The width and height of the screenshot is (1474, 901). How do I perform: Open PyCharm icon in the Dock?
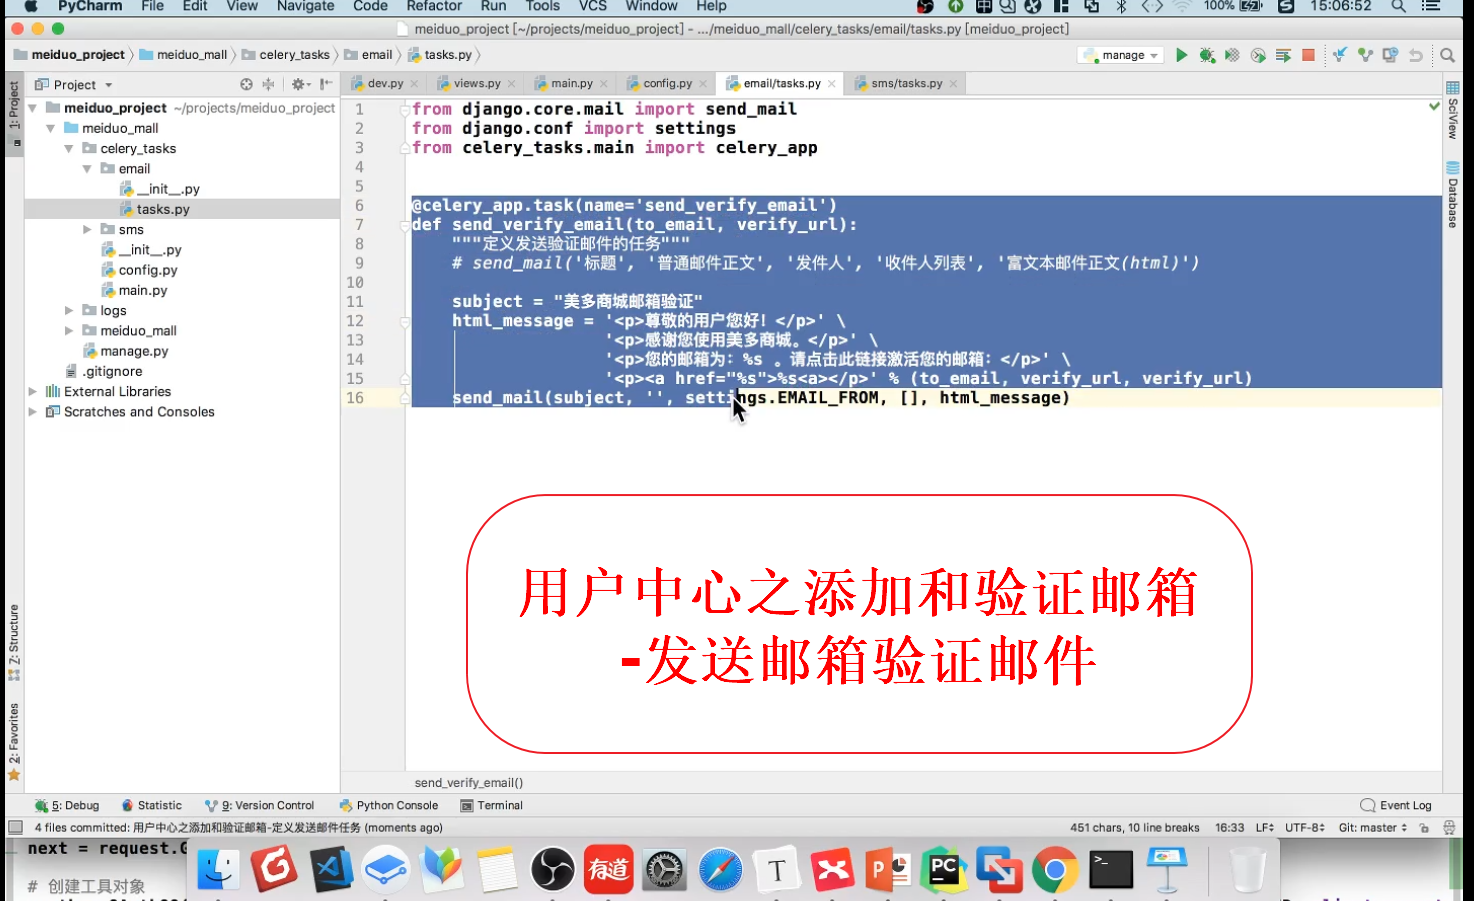pyautogui.click(x=943, y=870)
